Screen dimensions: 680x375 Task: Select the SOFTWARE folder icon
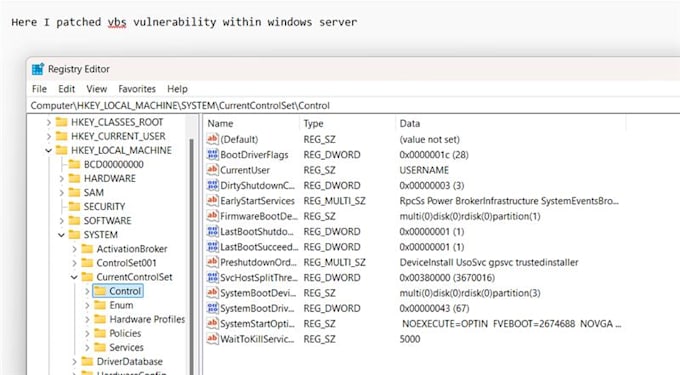pyautogui.click(x=75, y=220)
